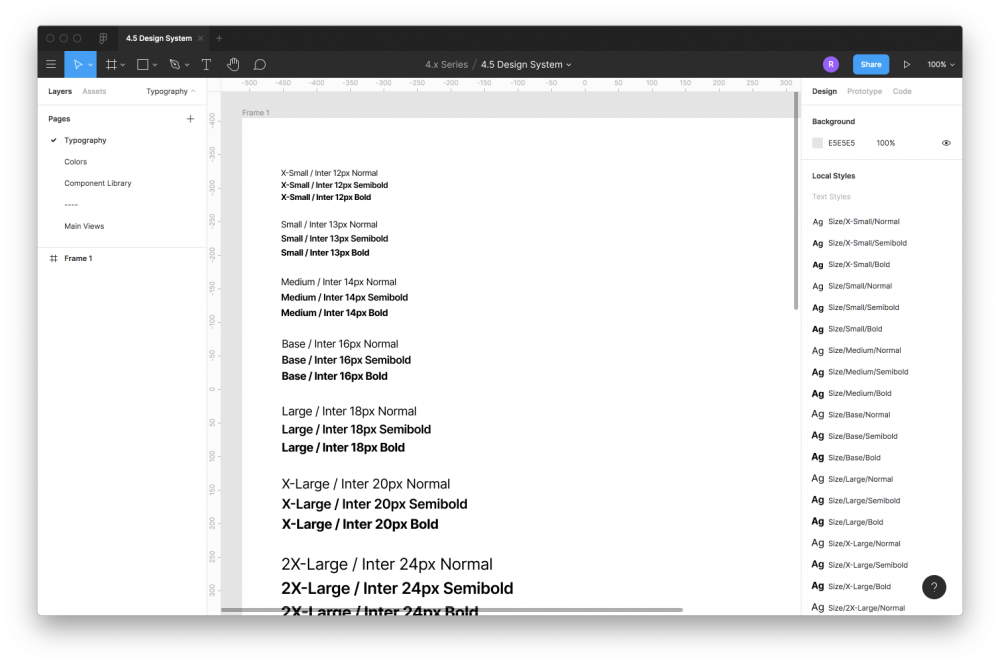Click the blue Share button

871,64
